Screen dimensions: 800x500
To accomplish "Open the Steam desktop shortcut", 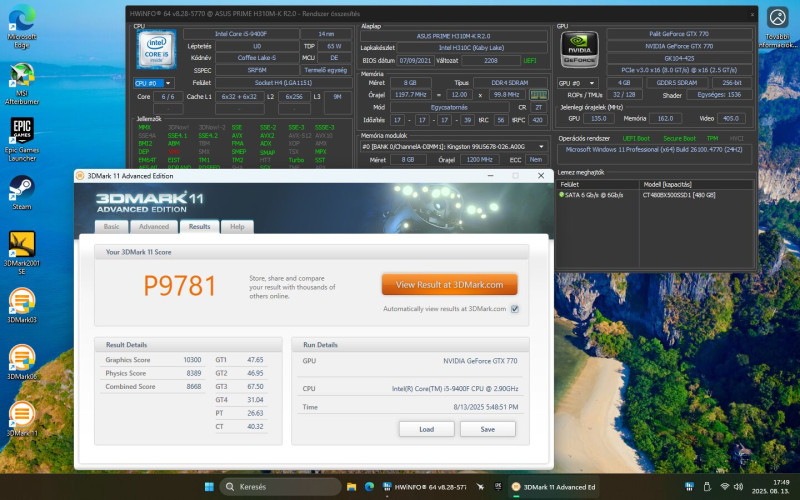I will tap(22, 193).
